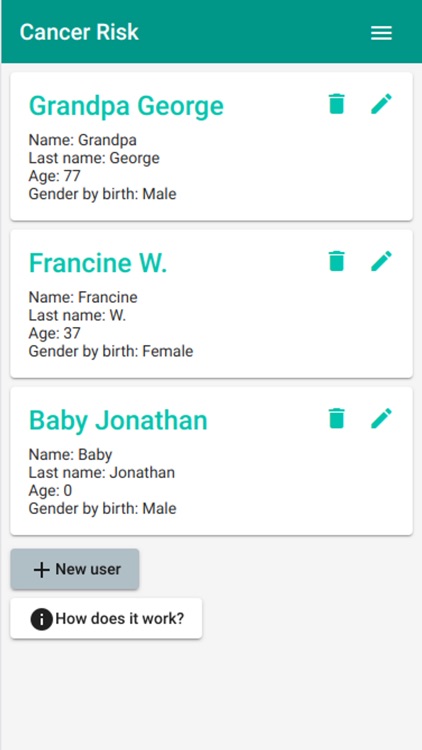Click the plus icon on New user button
The width and height of the screenshot is (422, 750).
pos(42,570)
